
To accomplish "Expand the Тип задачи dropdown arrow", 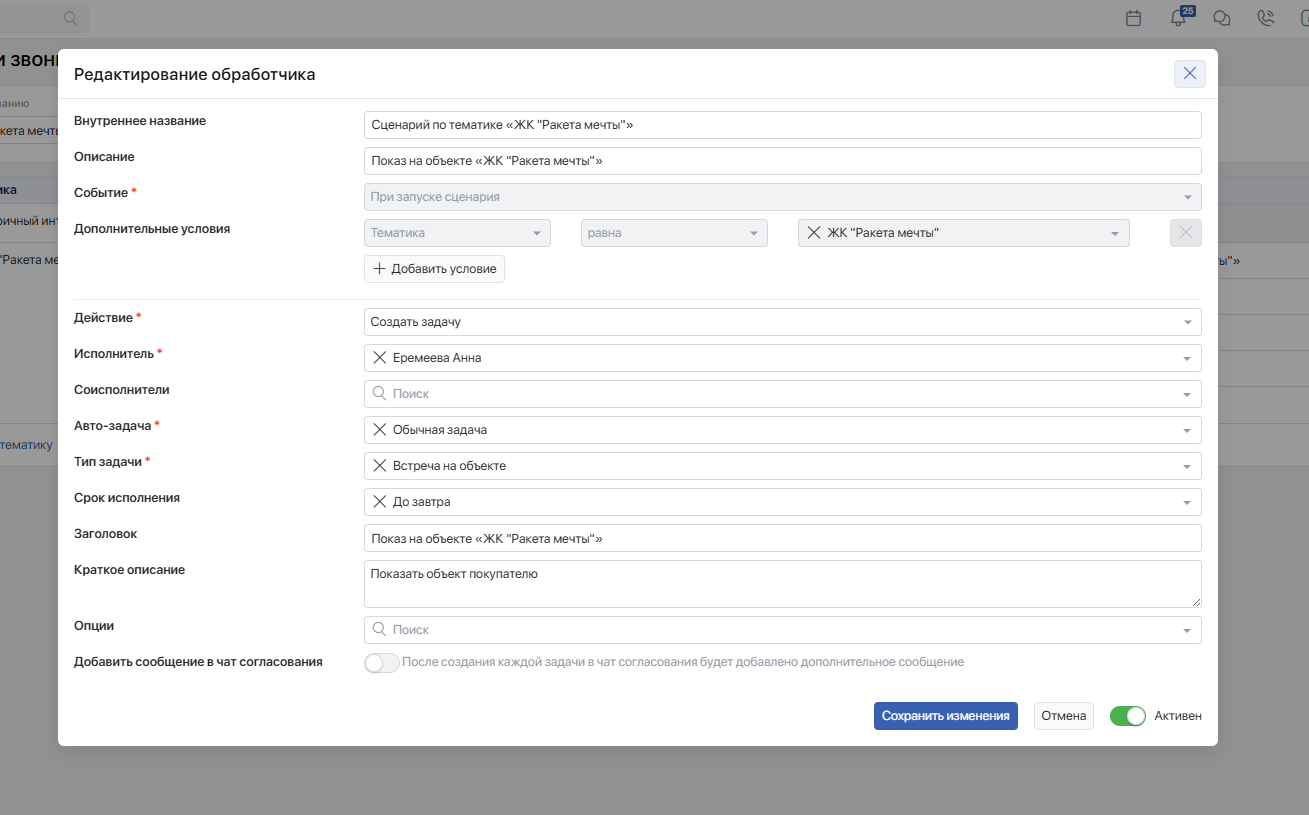I will coord(1186,466).
